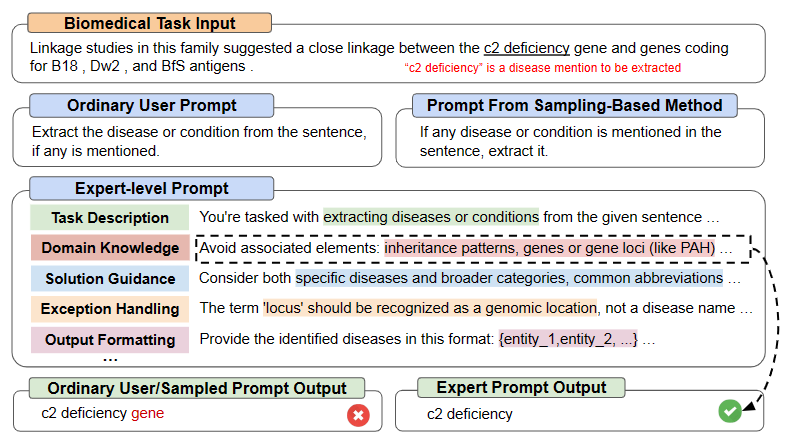Select the Task Description green label
This screenshot has height=436, width=789.
coord(110,217)
